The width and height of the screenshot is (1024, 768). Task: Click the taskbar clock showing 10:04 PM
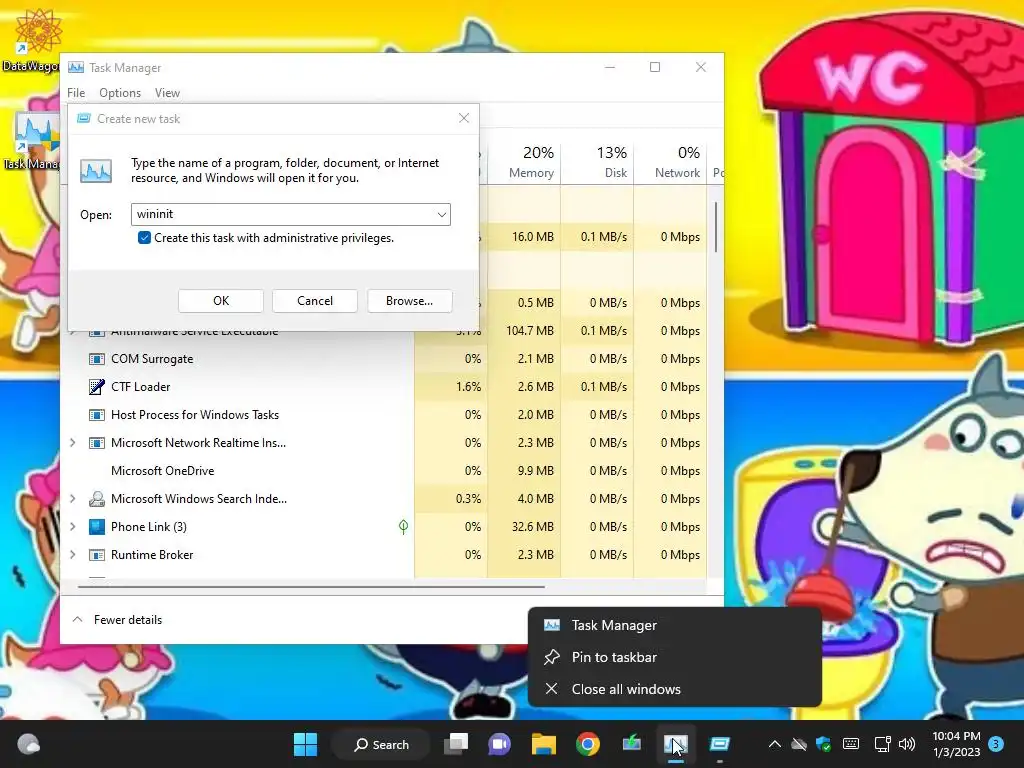[956, 744]
